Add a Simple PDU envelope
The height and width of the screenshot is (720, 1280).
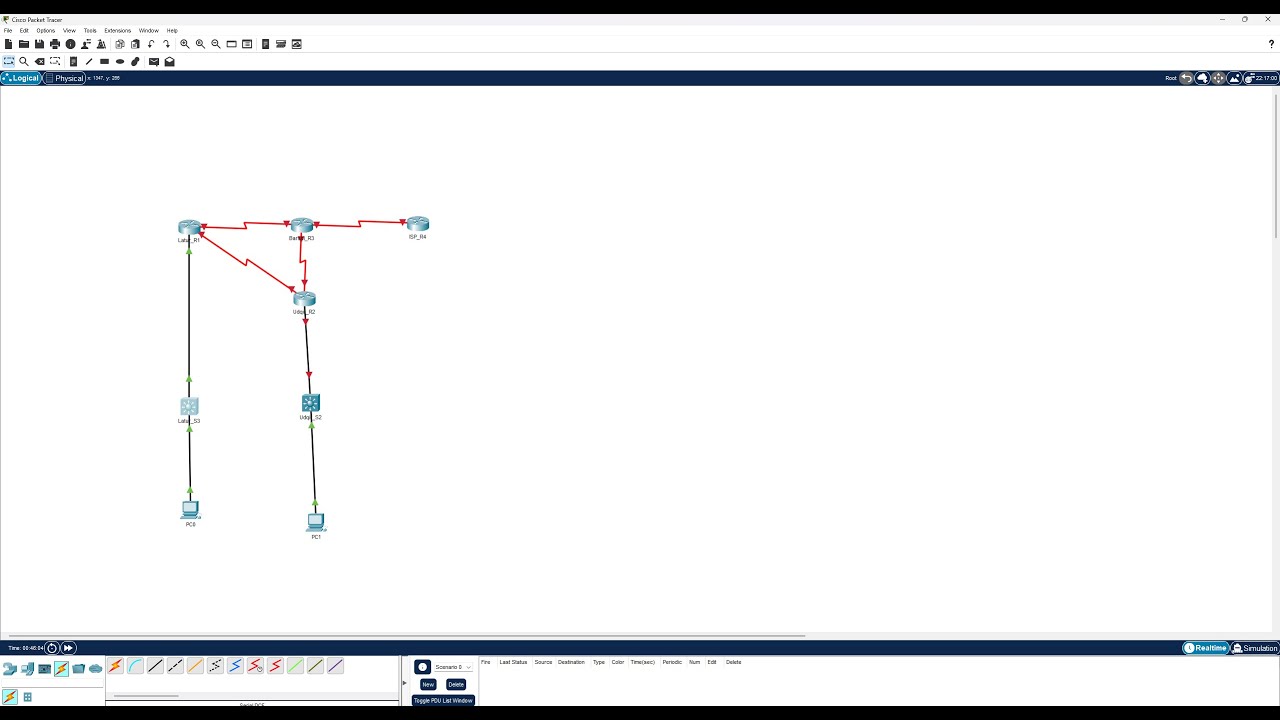154,61
